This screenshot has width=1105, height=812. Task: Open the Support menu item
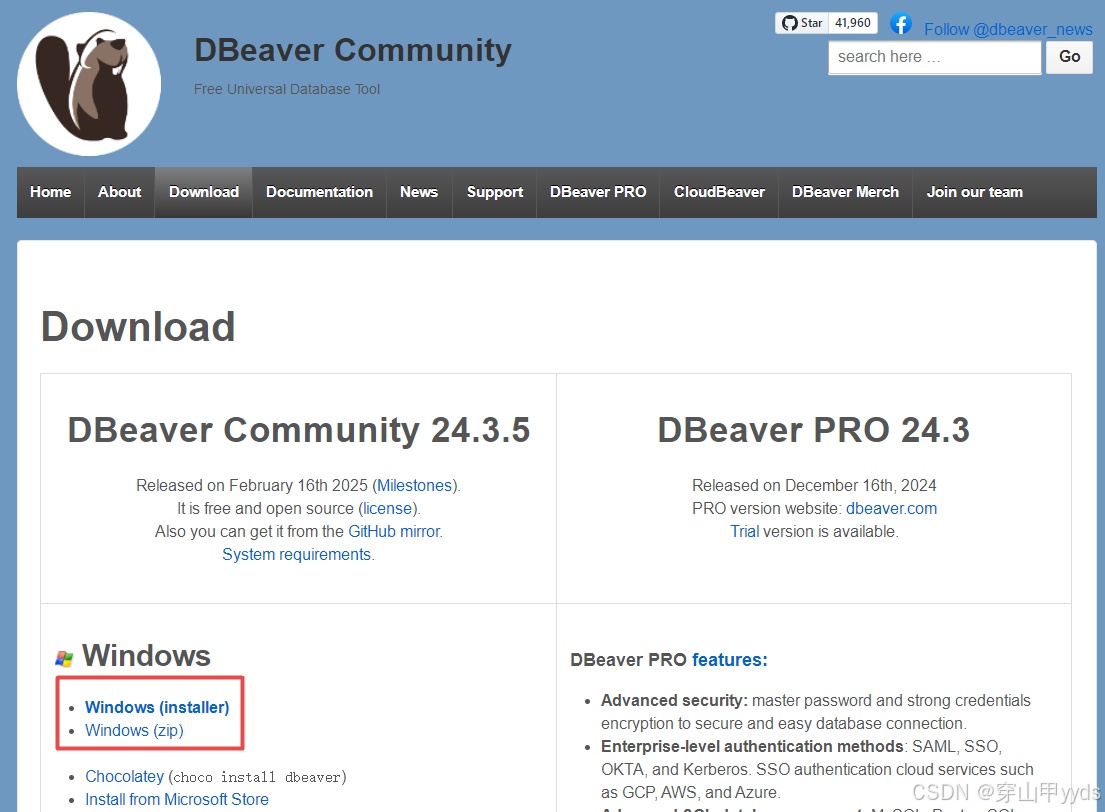click(495, 192)
